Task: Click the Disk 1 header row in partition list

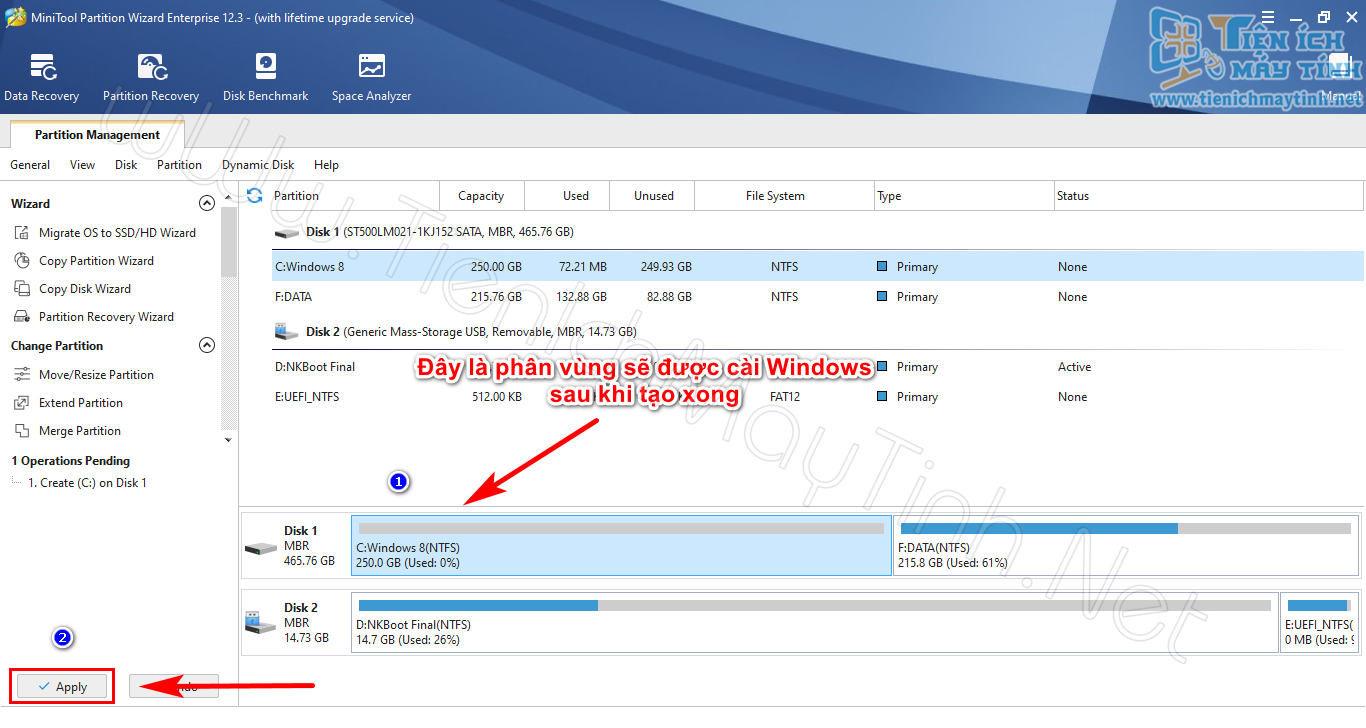Action: (x=817, y=232)
